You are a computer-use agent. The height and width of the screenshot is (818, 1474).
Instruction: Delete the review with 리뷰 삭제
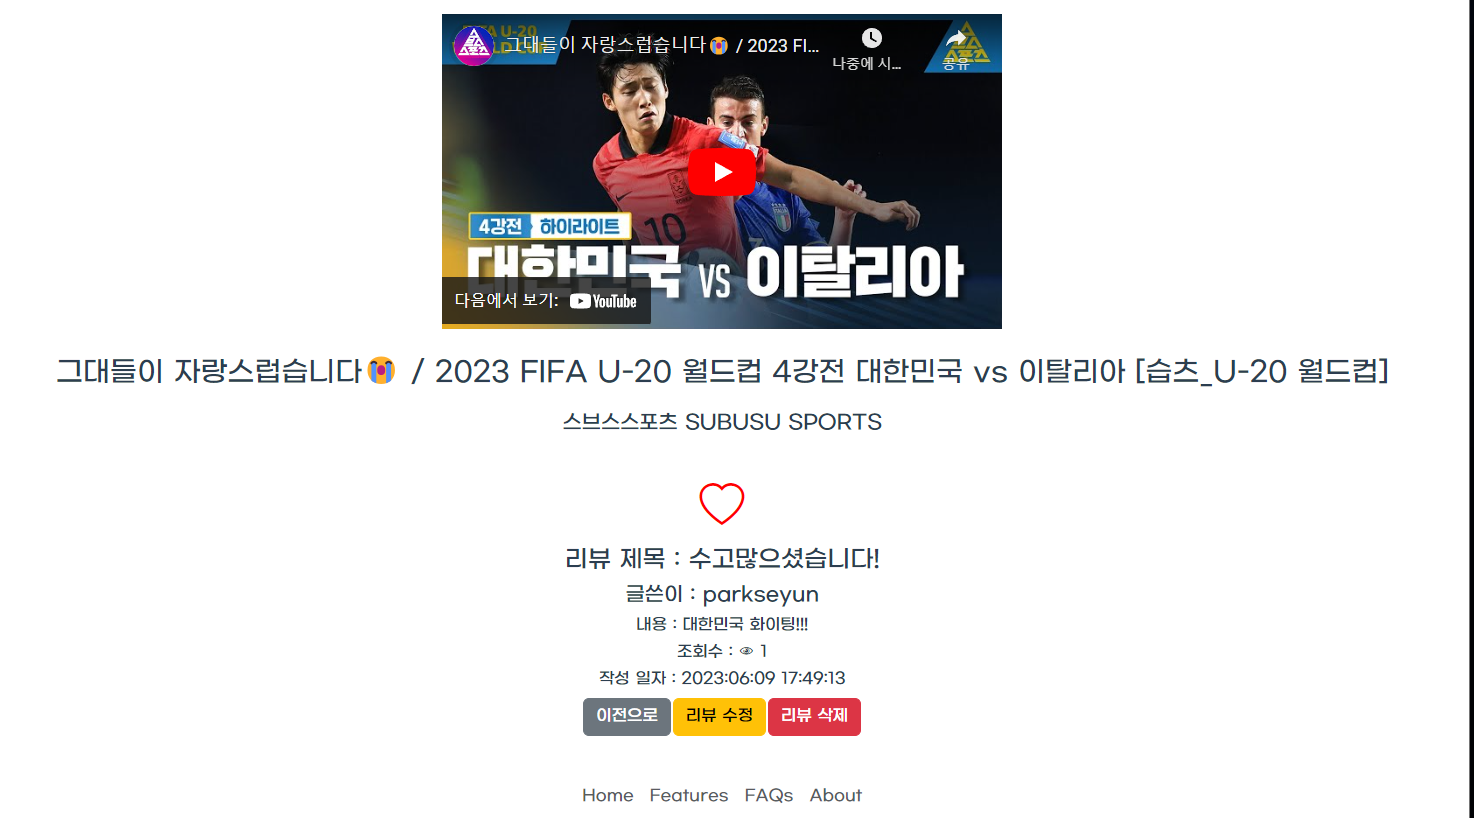814,716
